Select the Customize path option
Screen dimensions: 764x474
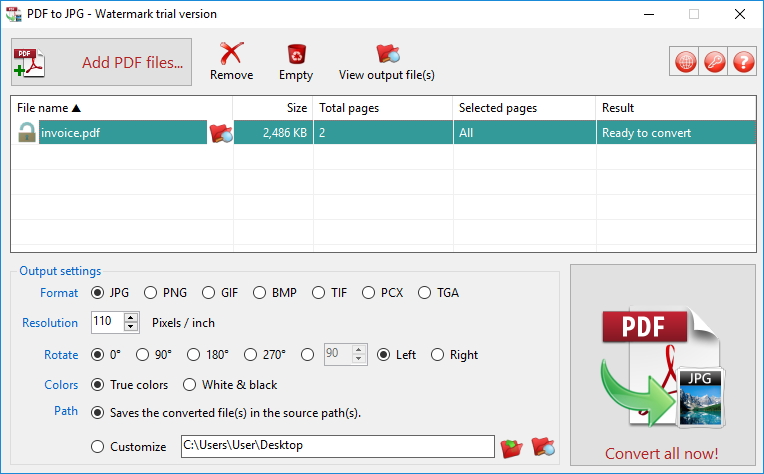[x=97, y=447]
